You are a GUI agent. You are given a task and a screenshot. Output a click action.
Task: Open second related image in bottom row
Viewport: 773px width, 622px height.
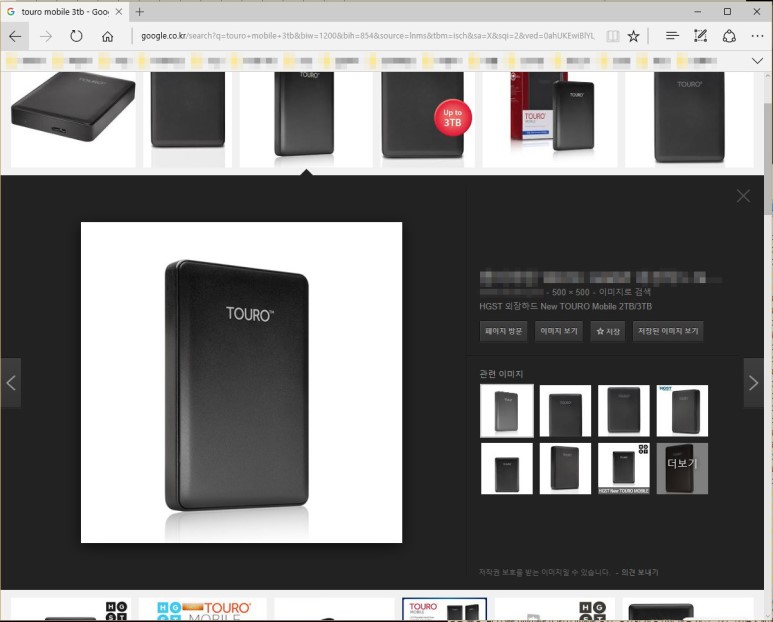tap(565, 468)
